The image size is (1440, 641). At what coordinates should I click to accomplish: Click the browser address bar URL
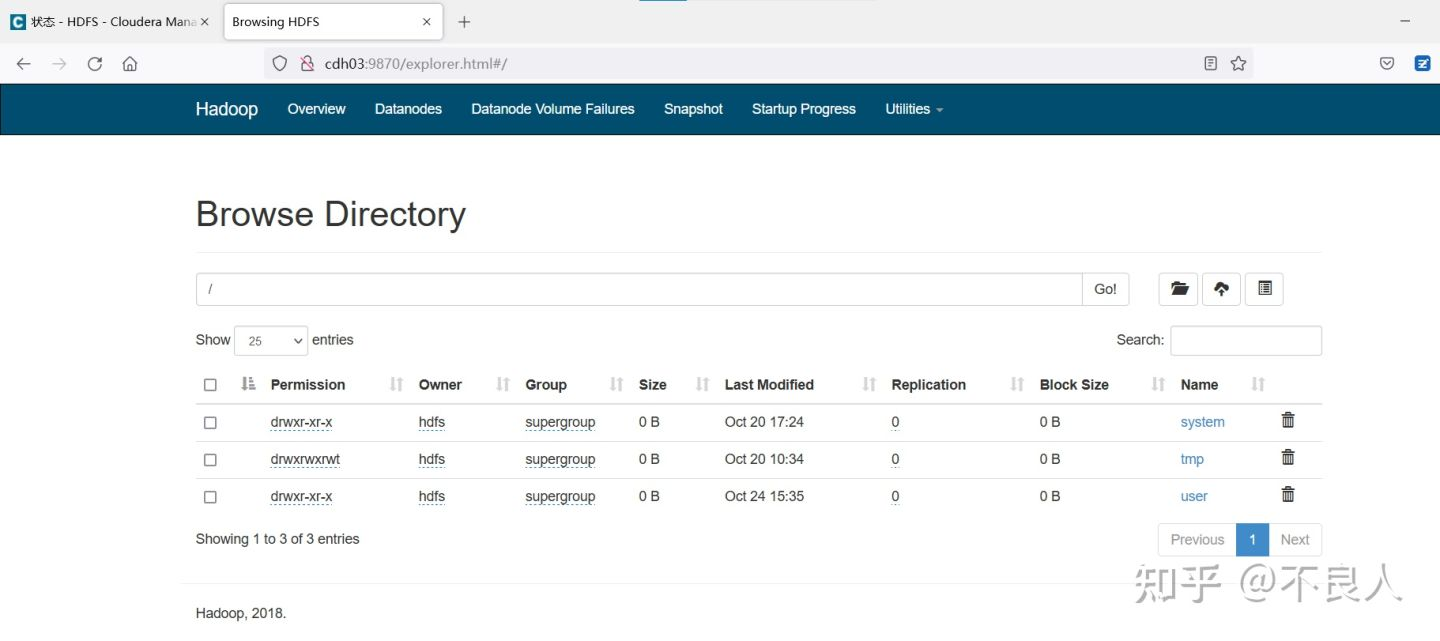pos(416,63)
